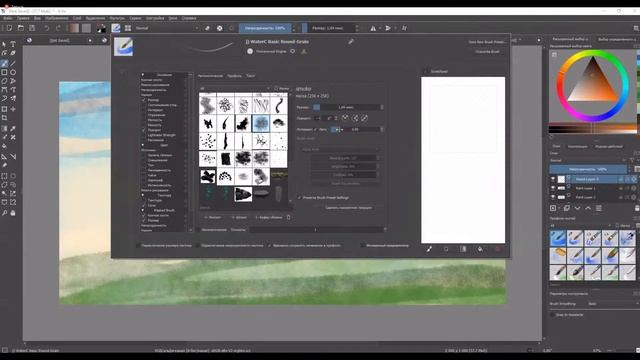Hide Paint Layer 3 visibility eye

(x=553, y=179)
